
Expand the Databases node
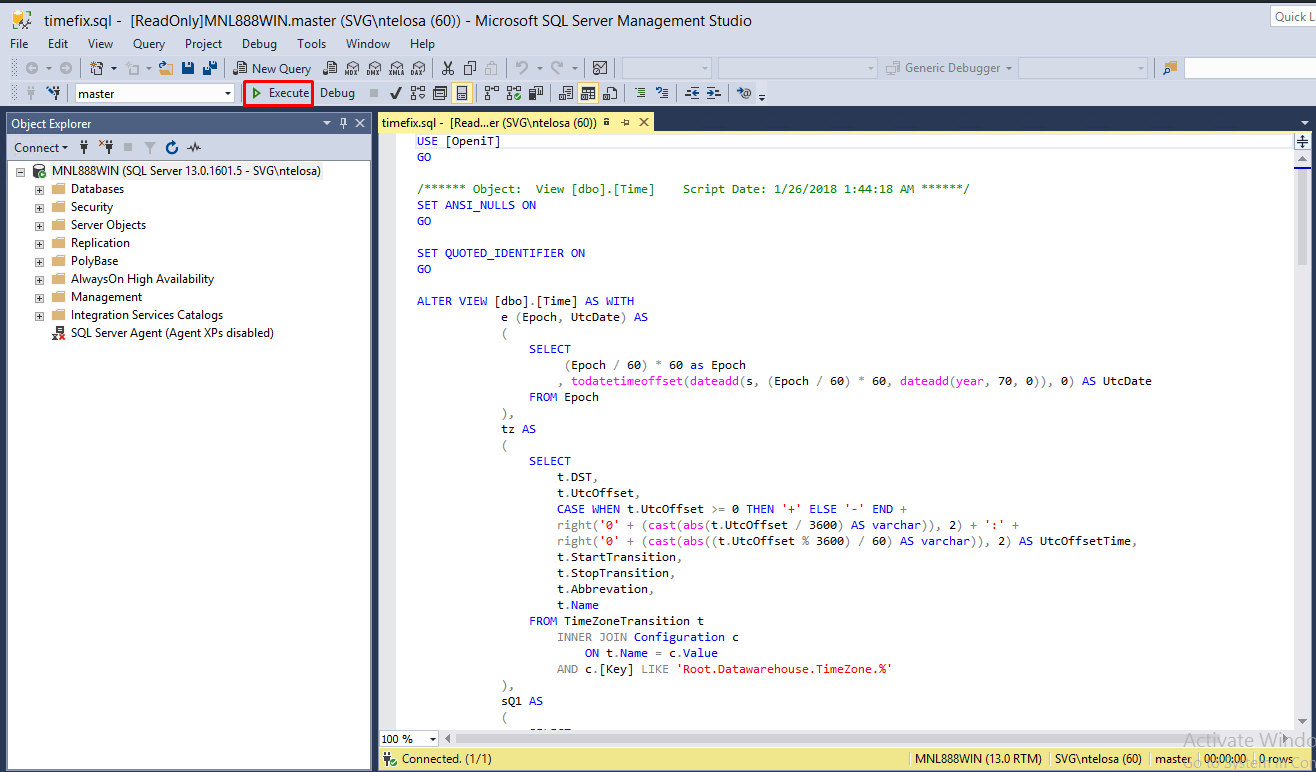click(x=39, y=189)
